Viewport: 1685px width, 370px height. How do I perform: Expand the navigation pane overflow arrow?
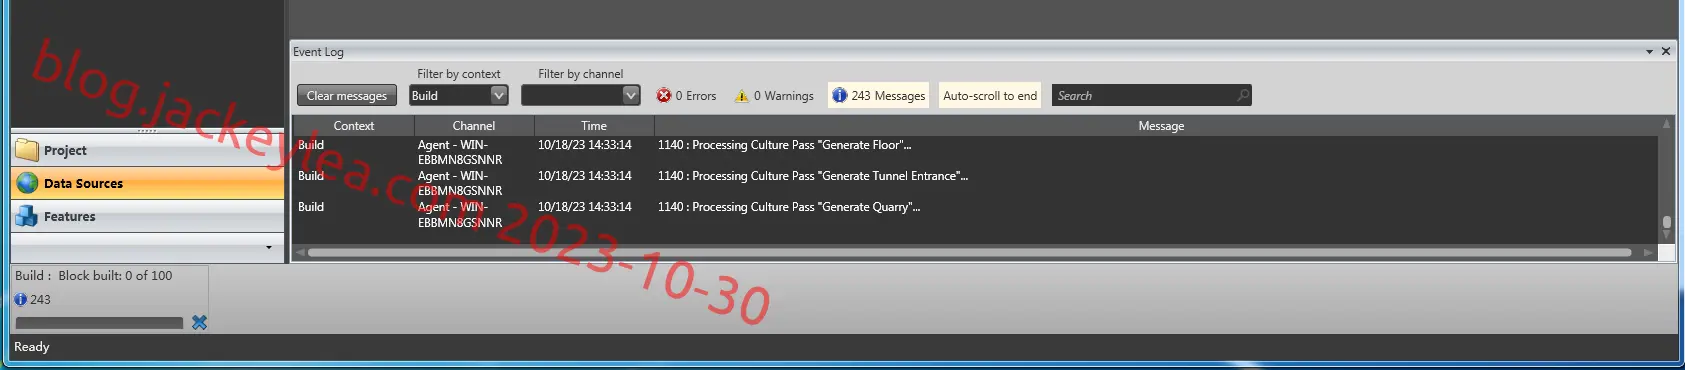point(268,247)
